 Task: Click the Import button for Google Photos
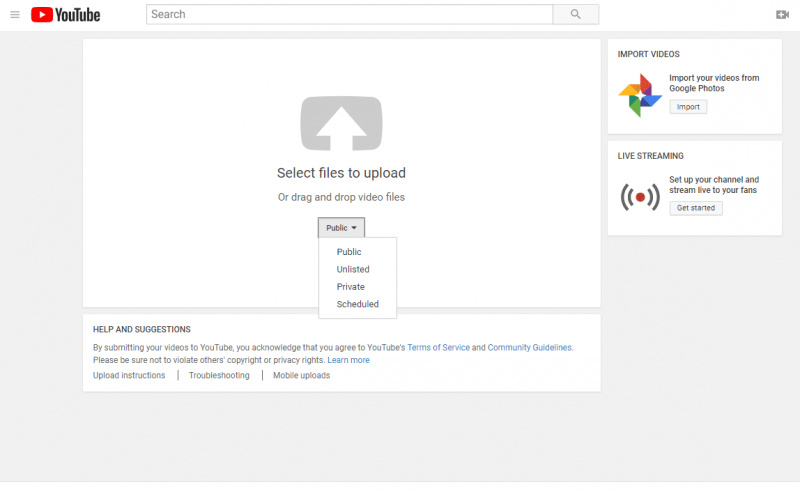coord(688,107)
